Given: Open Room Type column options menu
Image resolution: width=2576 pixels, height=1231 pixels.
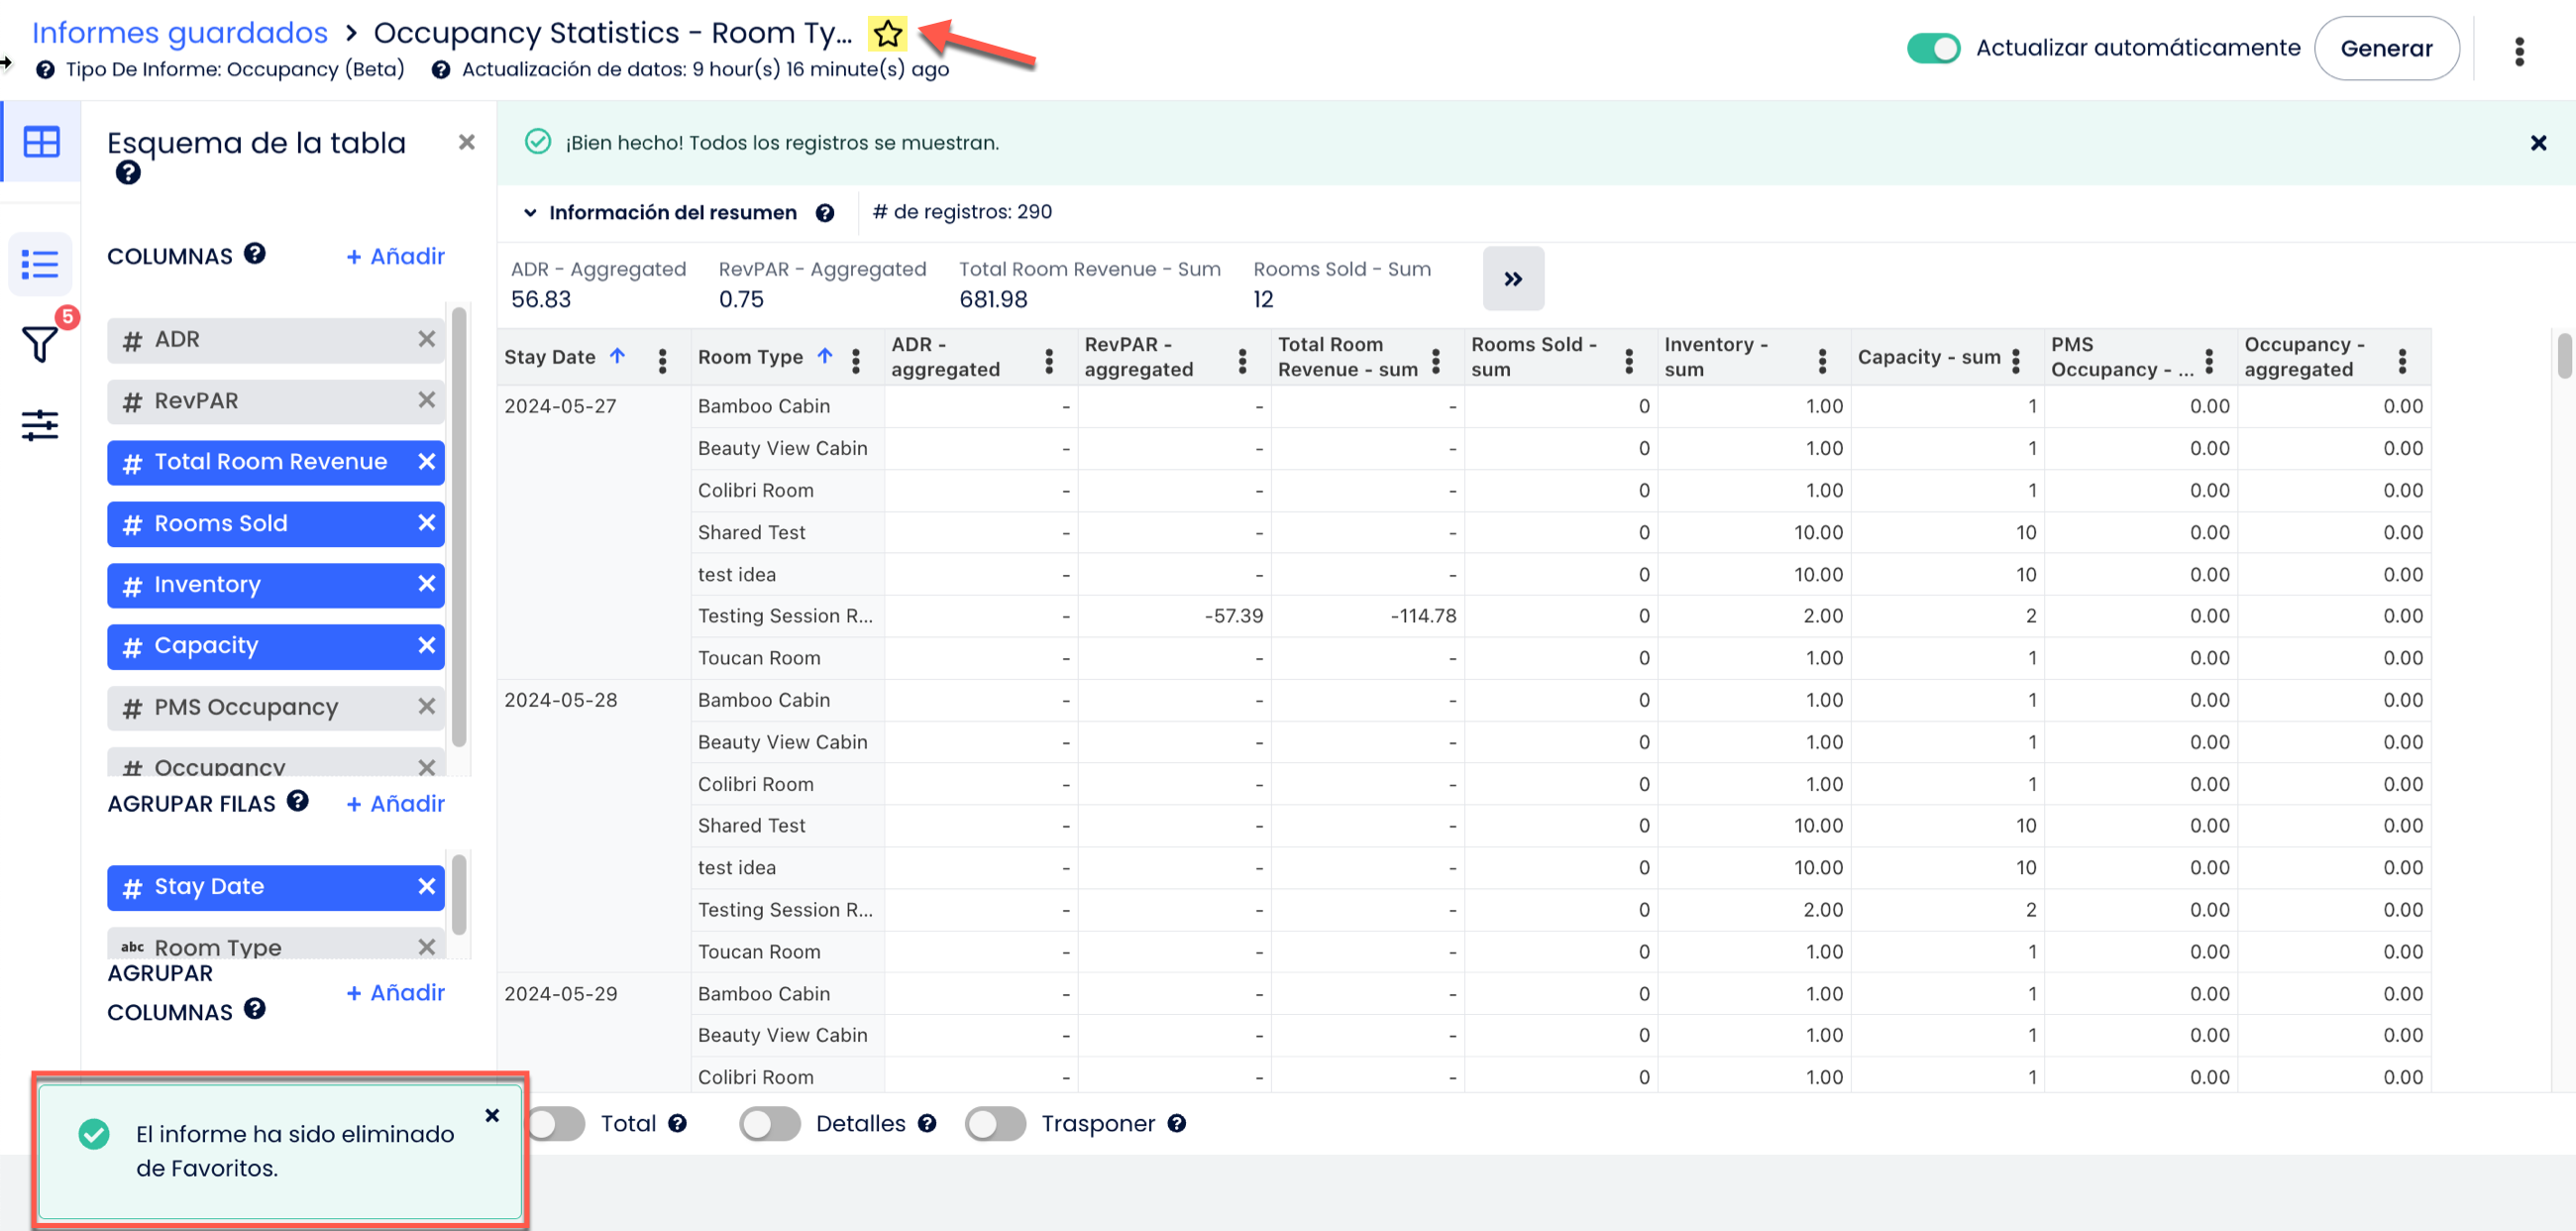Looking at the screenshot, I should (x=855, y=360).
